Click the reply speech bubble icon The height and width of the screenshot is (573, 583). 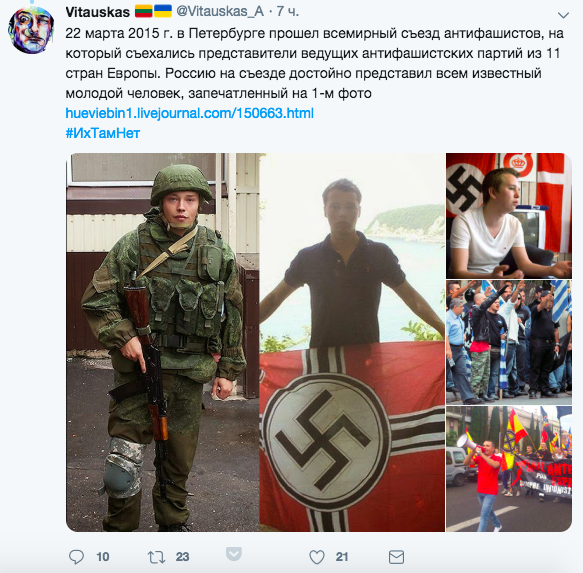click(77, 557)
